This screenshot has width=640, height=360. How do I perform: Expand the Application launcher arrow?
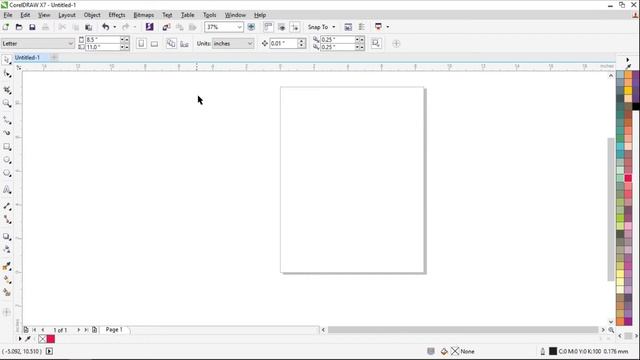coord(387,27)
